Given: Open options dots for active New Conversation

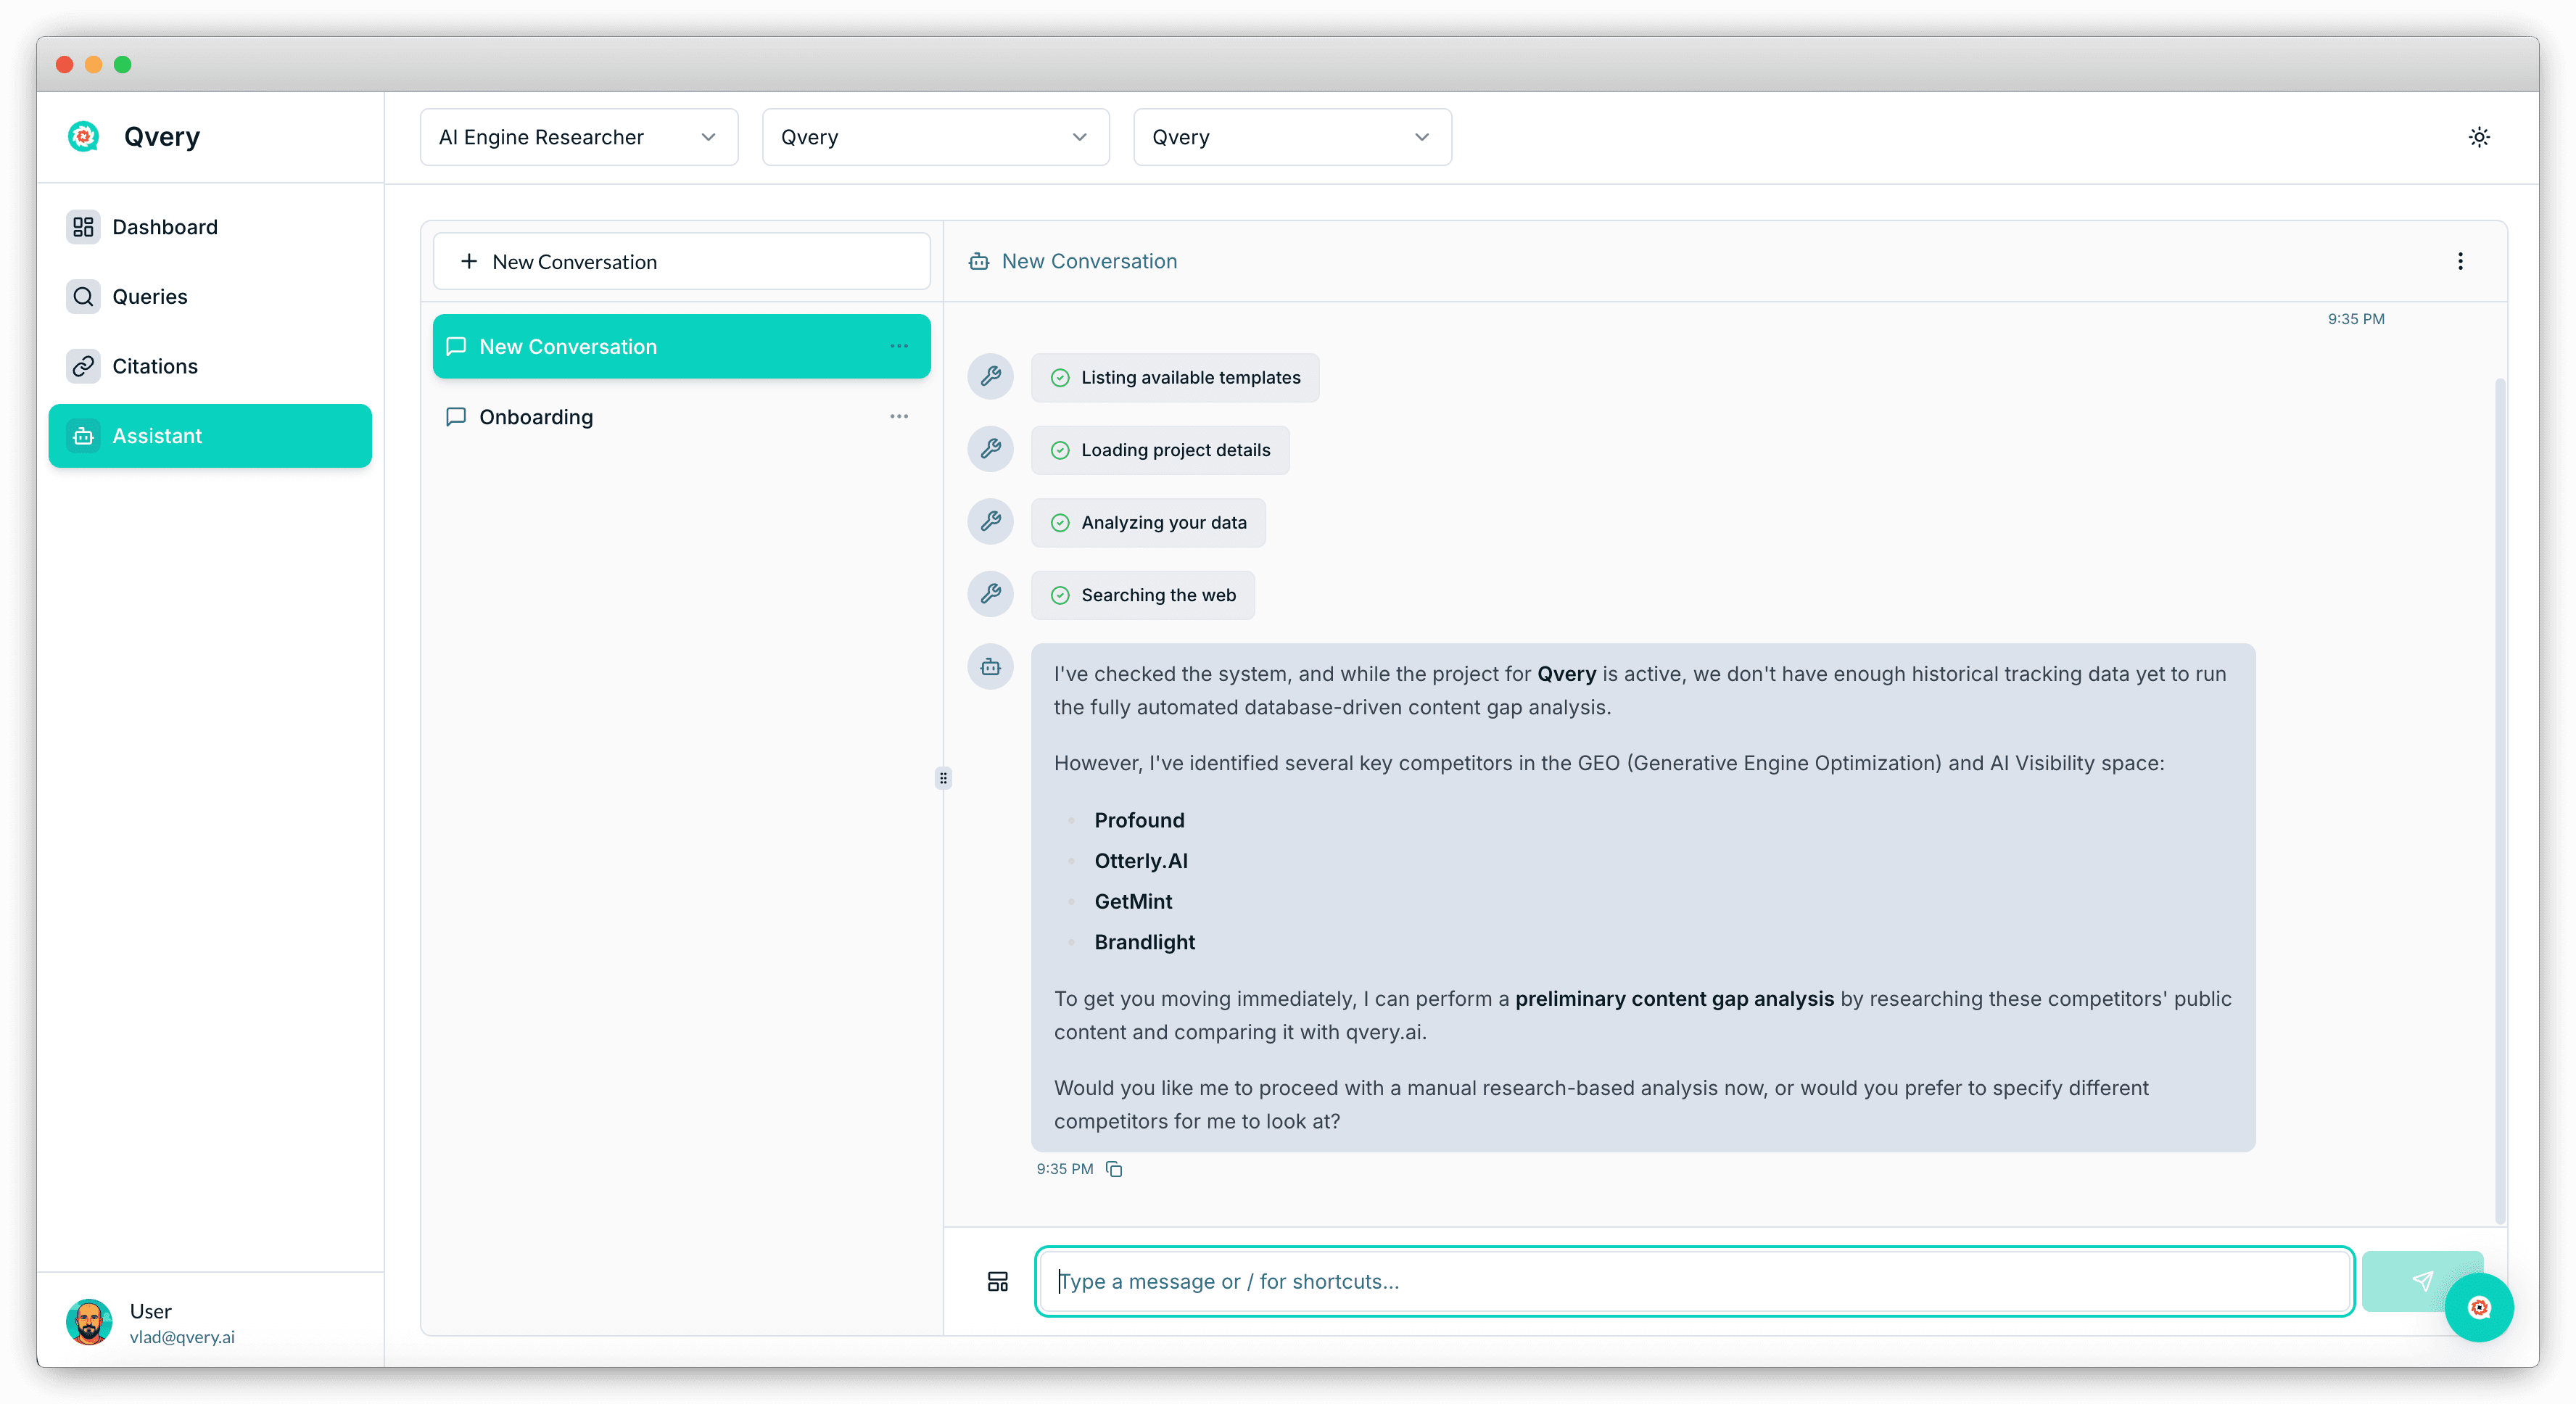Looking at the screenshot, I should pyautogui.click(x=898, y=346).
